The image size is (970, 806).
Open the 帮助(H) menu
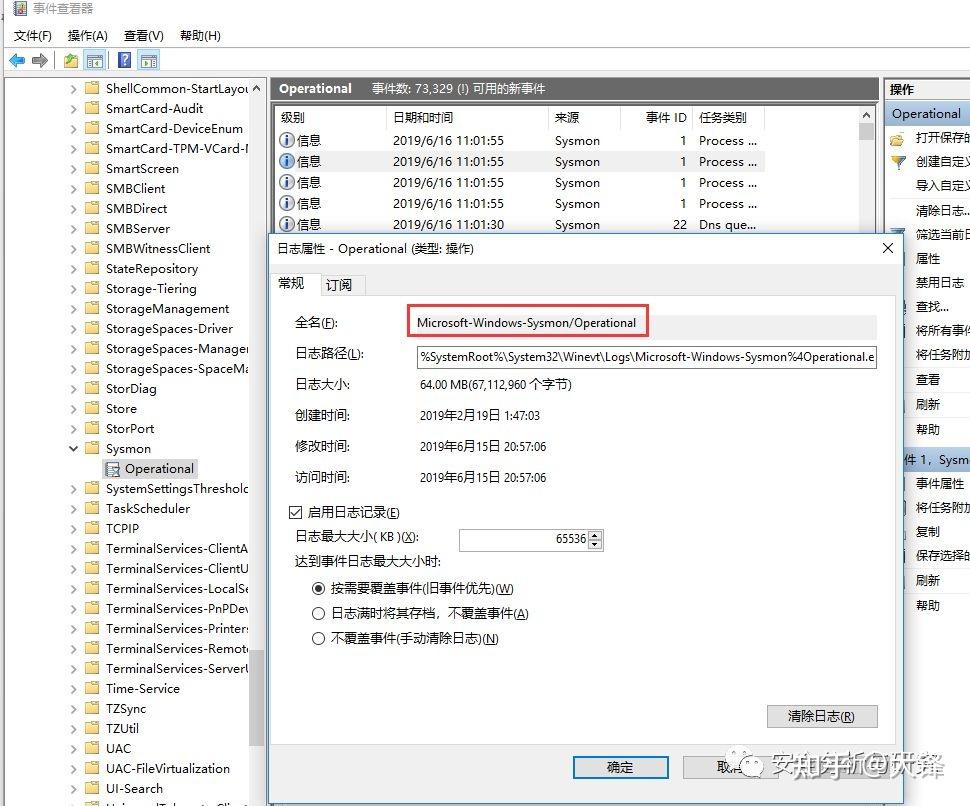click(x=200, y=35)
